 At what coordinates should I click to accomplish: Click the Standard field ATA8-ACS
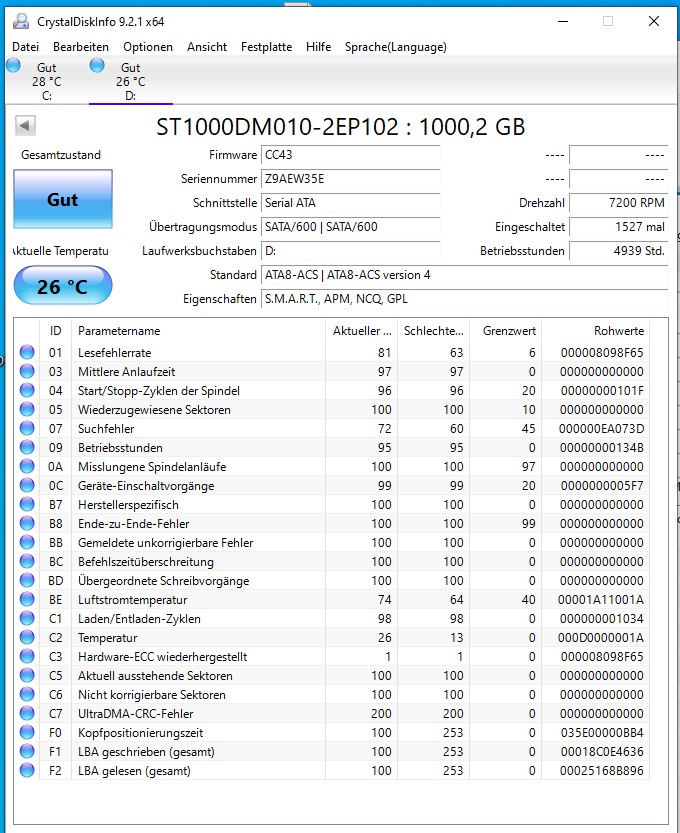pos(464,275)
